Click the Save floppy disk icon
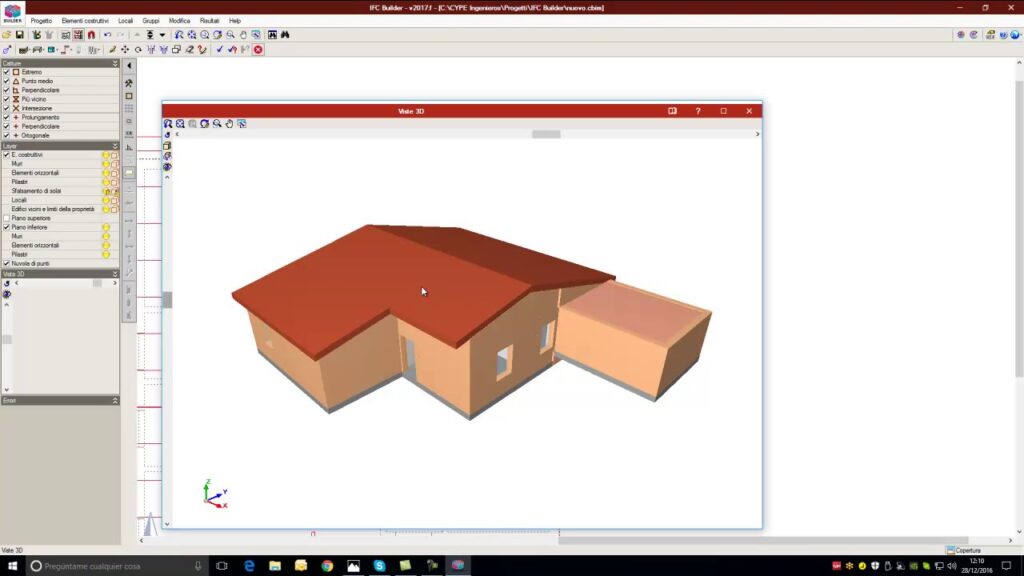This screenshot has height=576, width=1024. click(19, 35)
